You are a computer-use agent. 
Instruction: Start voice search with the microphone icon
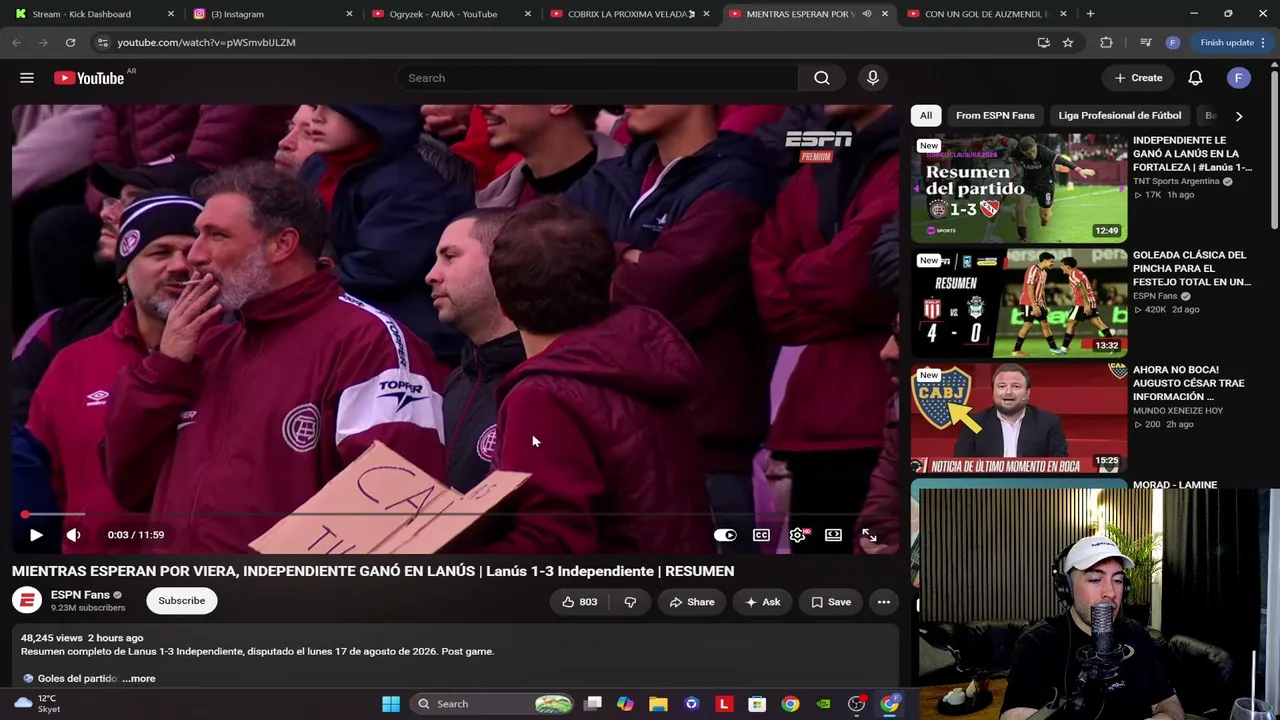coord(873,78)
